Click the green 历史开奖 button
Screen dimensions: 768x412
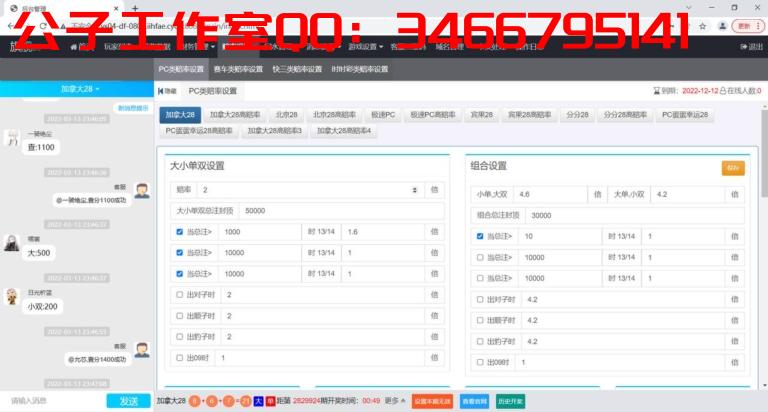coord(510,401)
